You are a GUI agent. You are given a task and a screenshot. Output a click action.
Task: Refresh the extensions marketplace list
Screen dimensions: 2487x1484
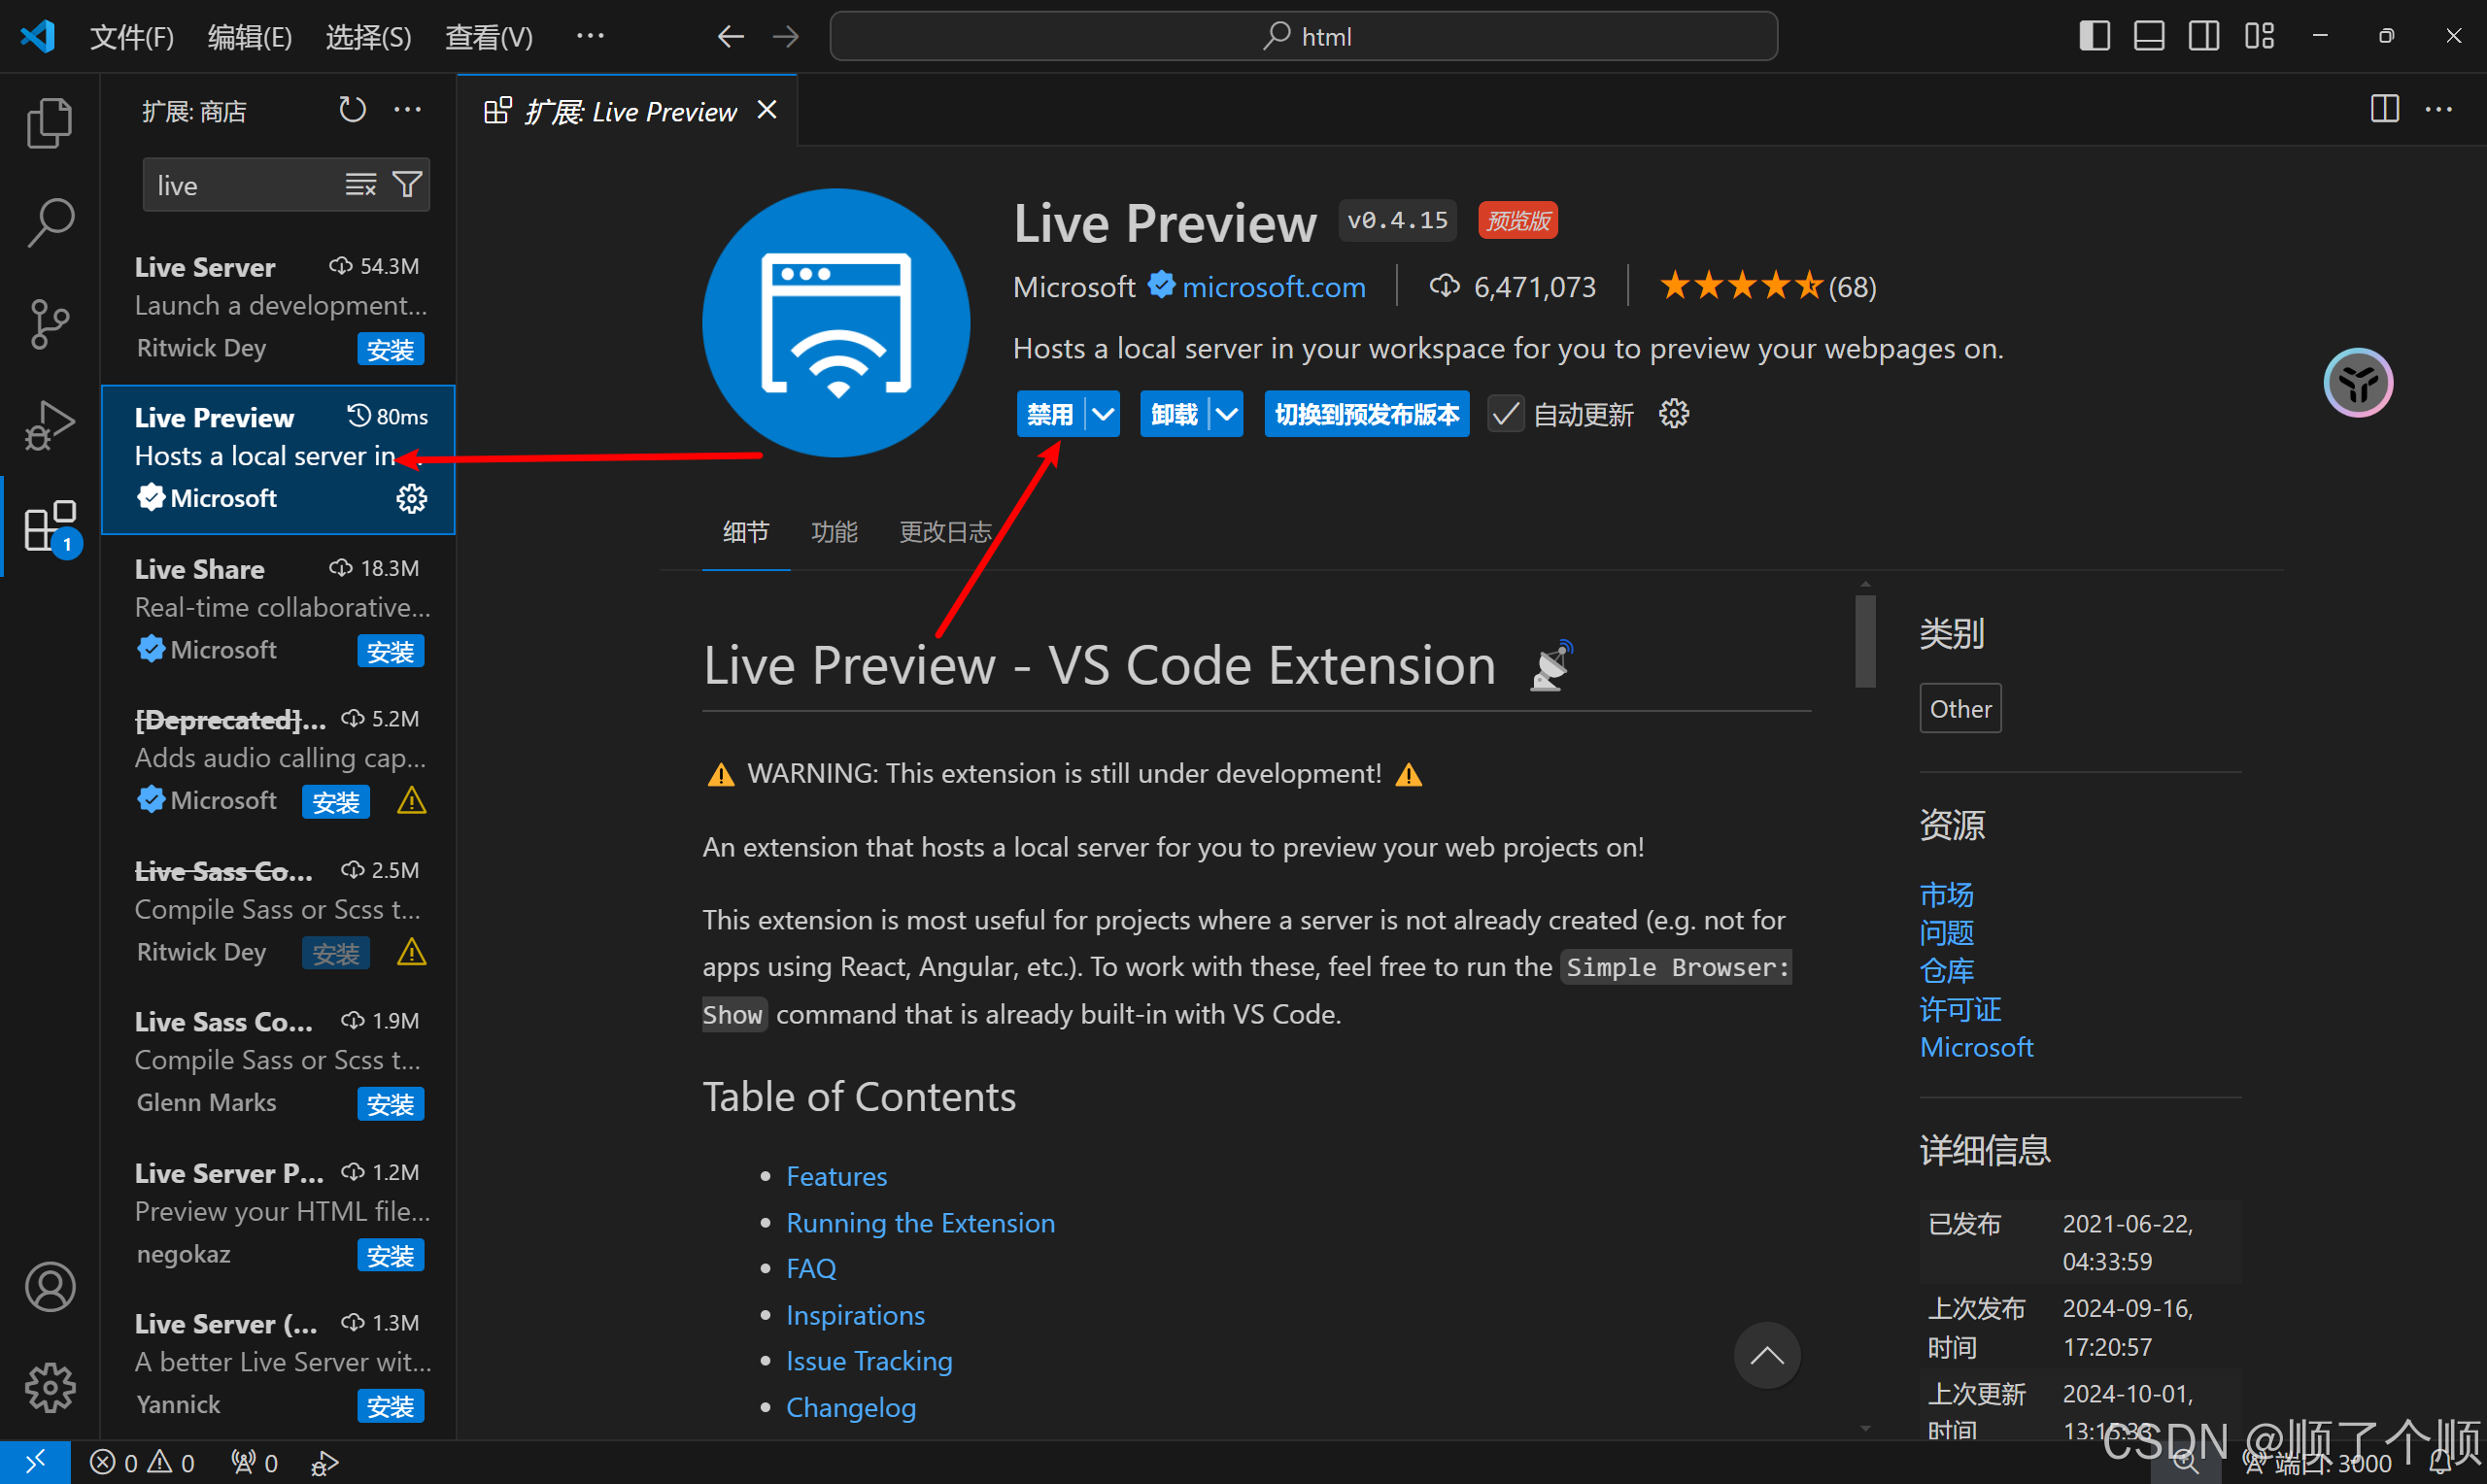[x=352, y=110]
